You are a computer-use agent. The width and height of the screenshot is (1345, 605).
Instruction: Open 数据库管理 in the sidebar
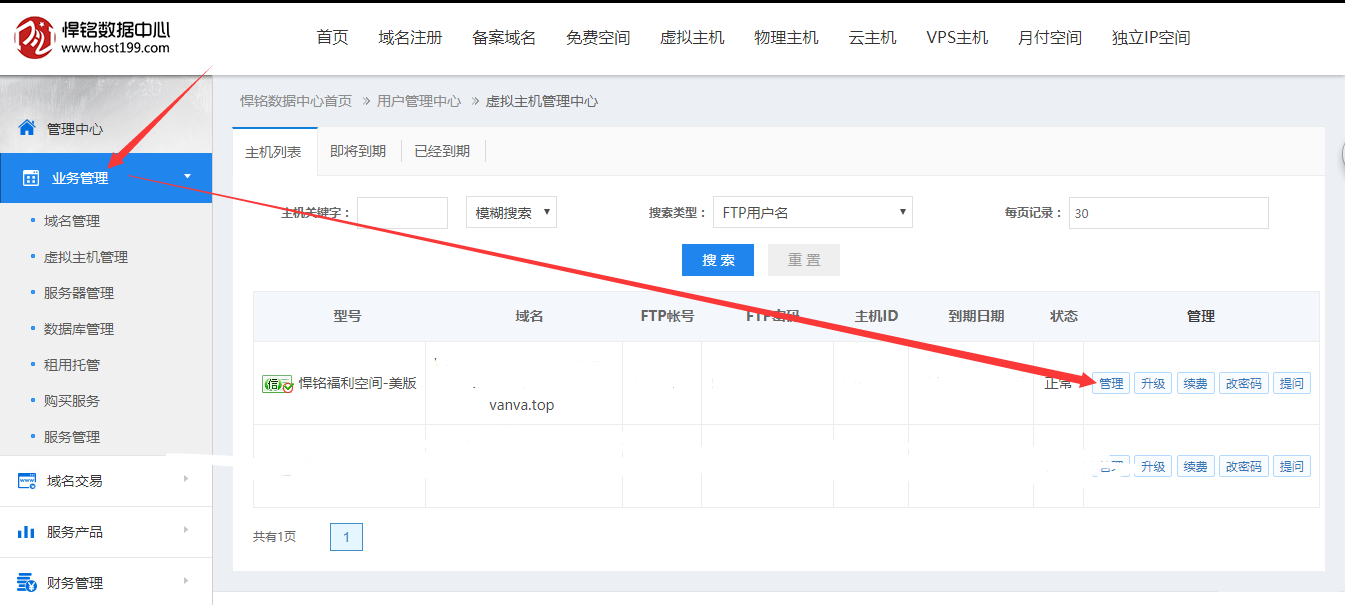(x=79, y=329)
